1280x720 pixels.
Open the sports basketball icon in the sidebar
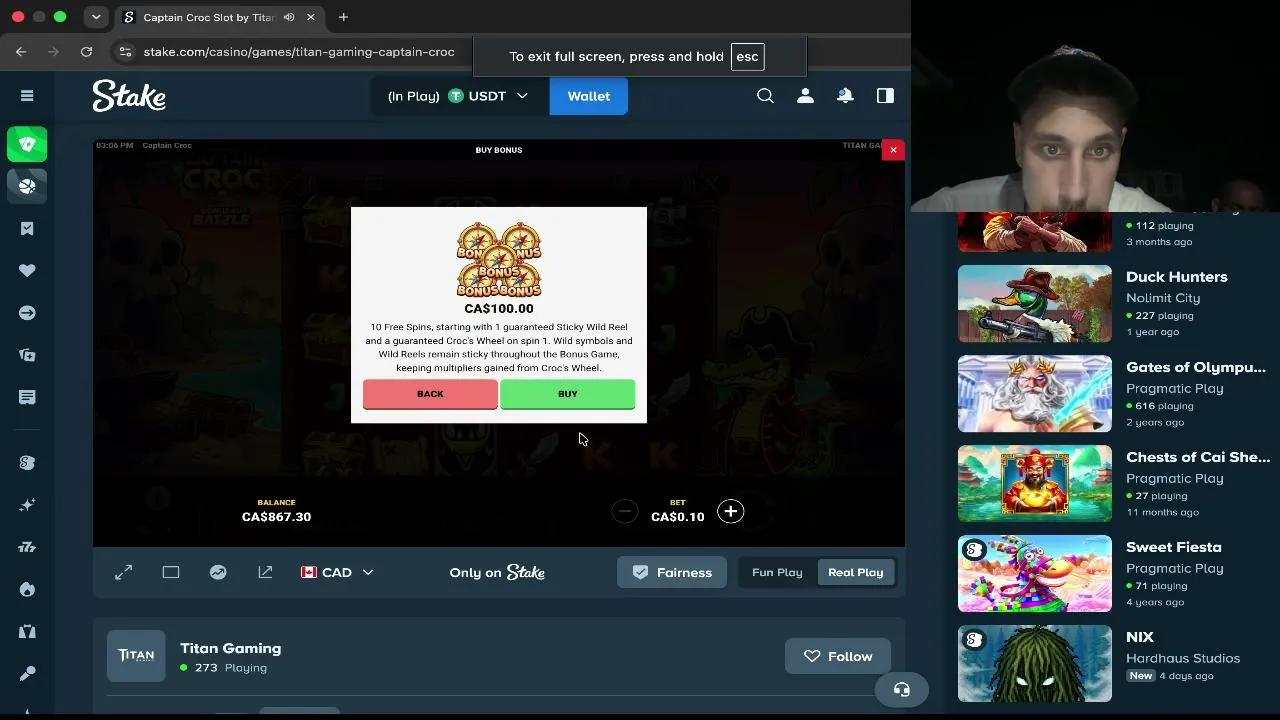[x=27, y=186]
